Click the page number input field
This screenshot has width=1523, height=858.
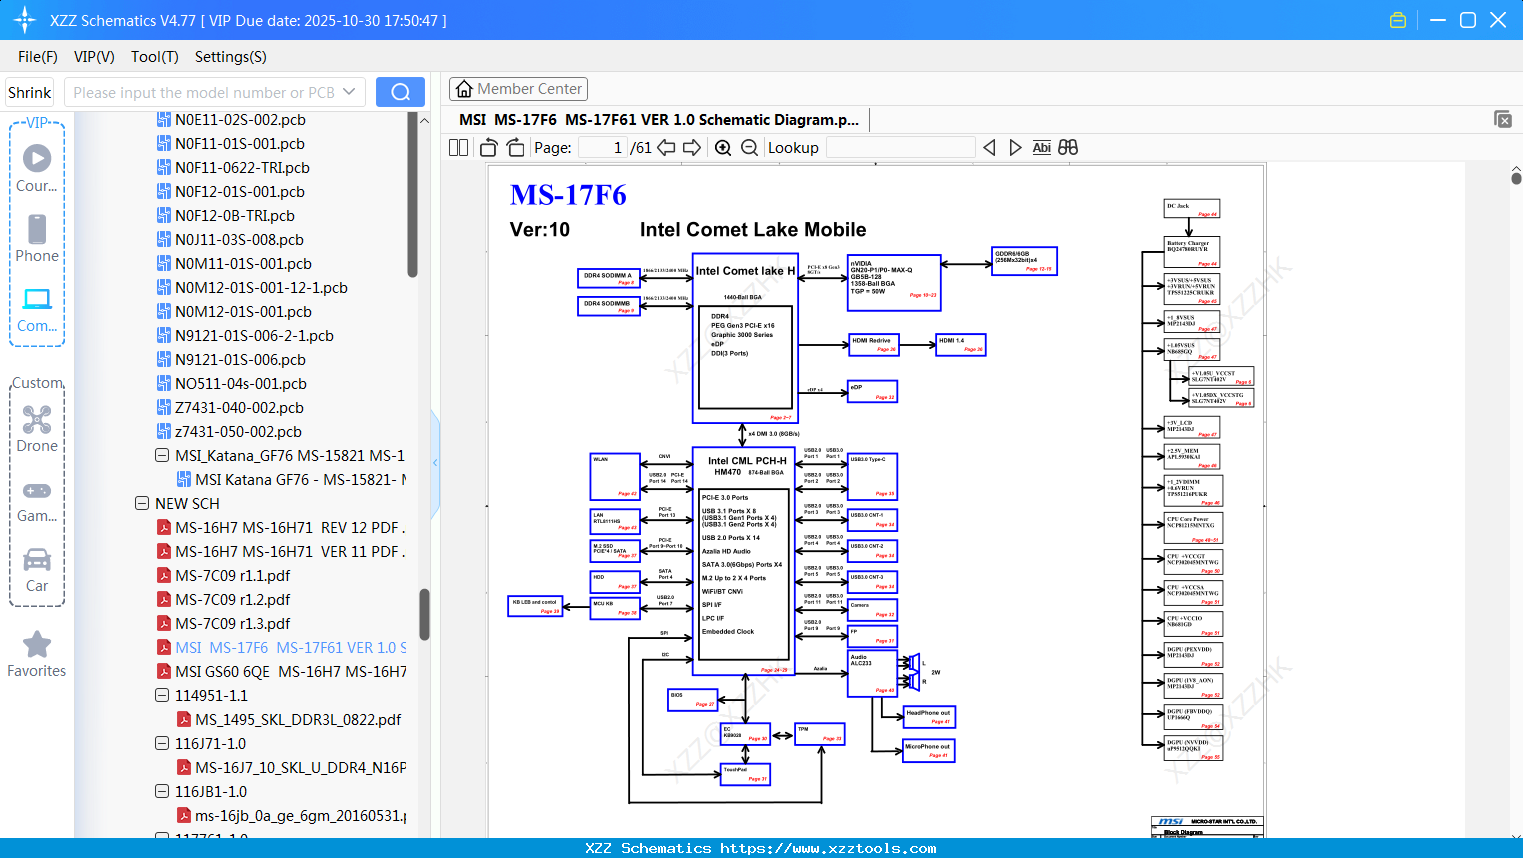click(602, 147)
